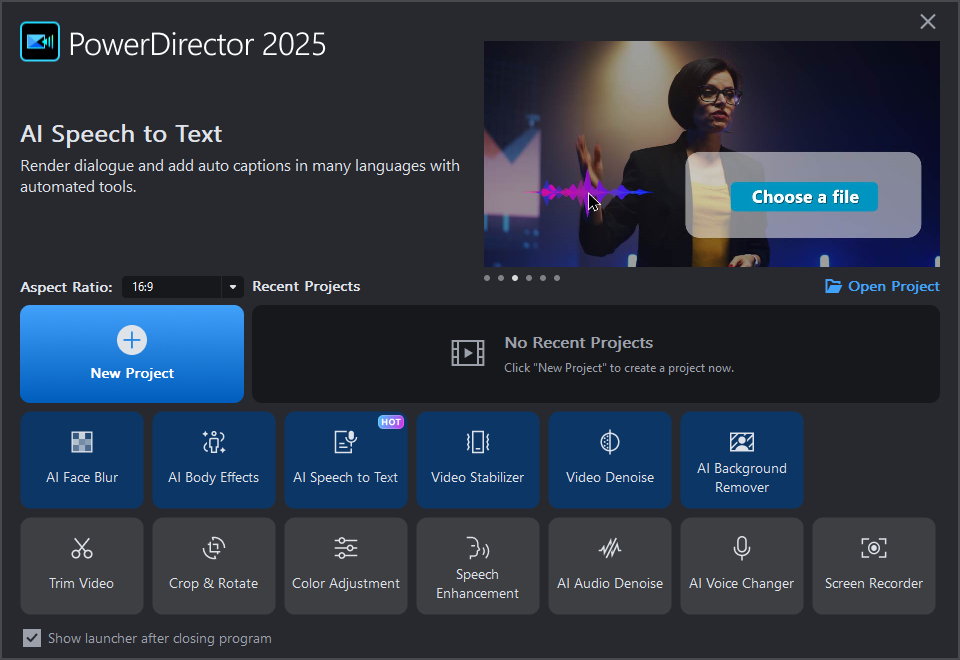Click the "PowerDirector 2025" title text

[197, 44]
